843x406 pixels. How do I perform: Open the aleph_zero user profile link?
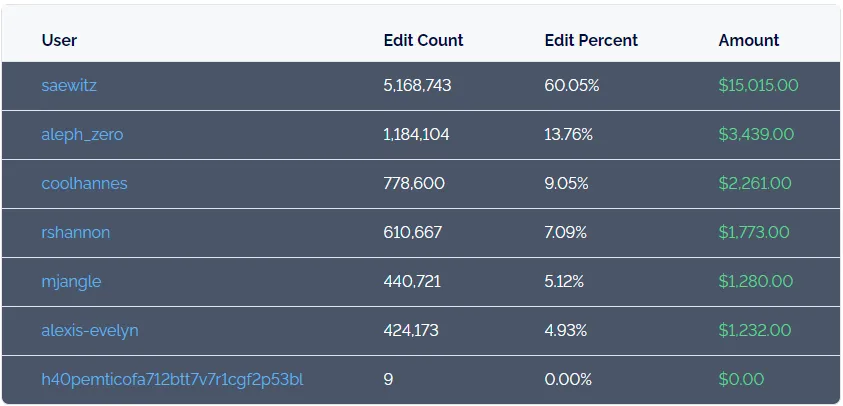tap(82, 134)
